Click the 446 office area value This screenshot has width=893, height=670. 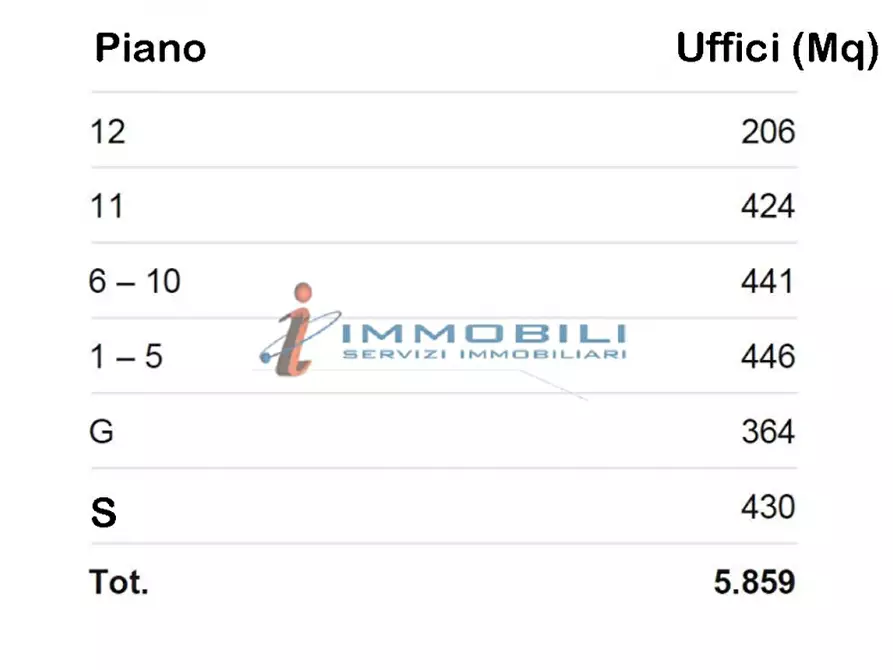pyautogui.click(x=768, y=357)
